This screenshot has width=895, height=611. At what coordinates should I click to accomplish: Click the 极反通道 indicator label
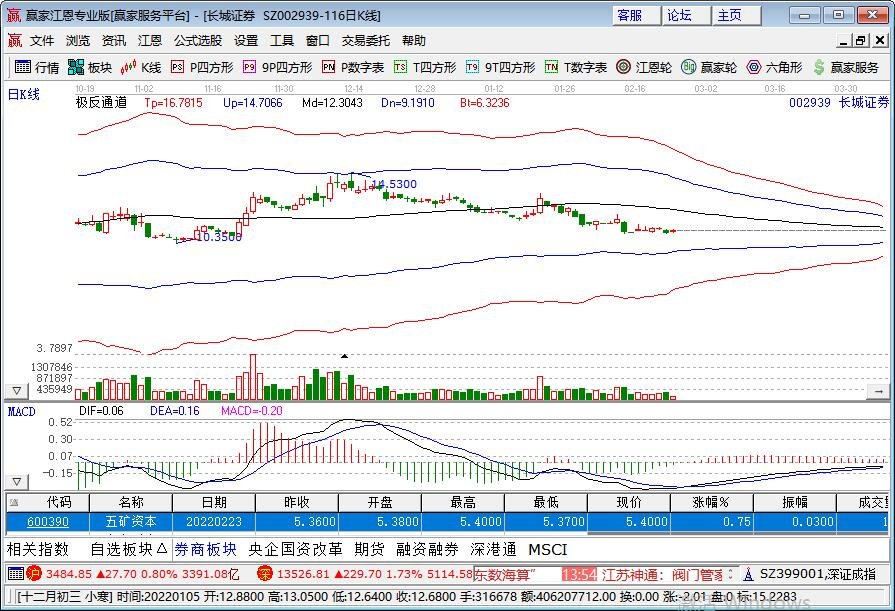[102, 103]
